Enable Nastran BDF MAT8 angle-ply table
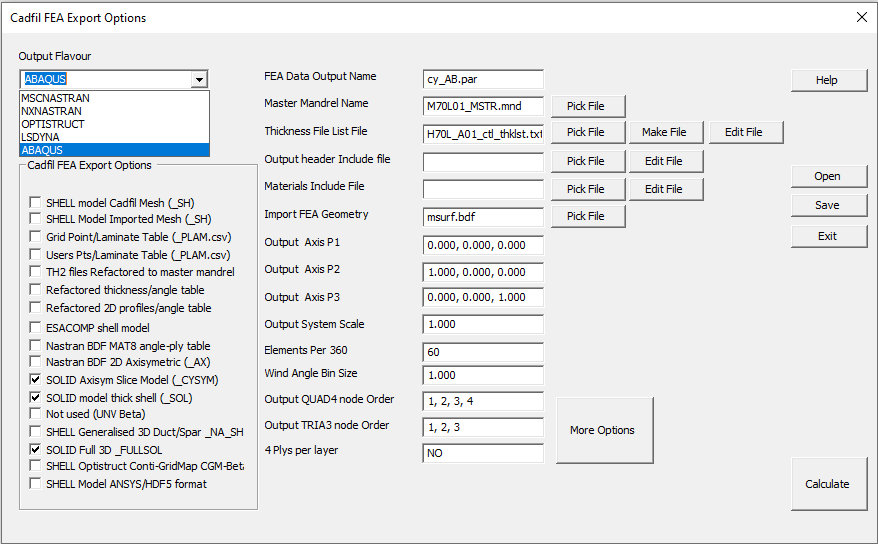The height and width of the screenshot is (544, 878). point(35,345)
